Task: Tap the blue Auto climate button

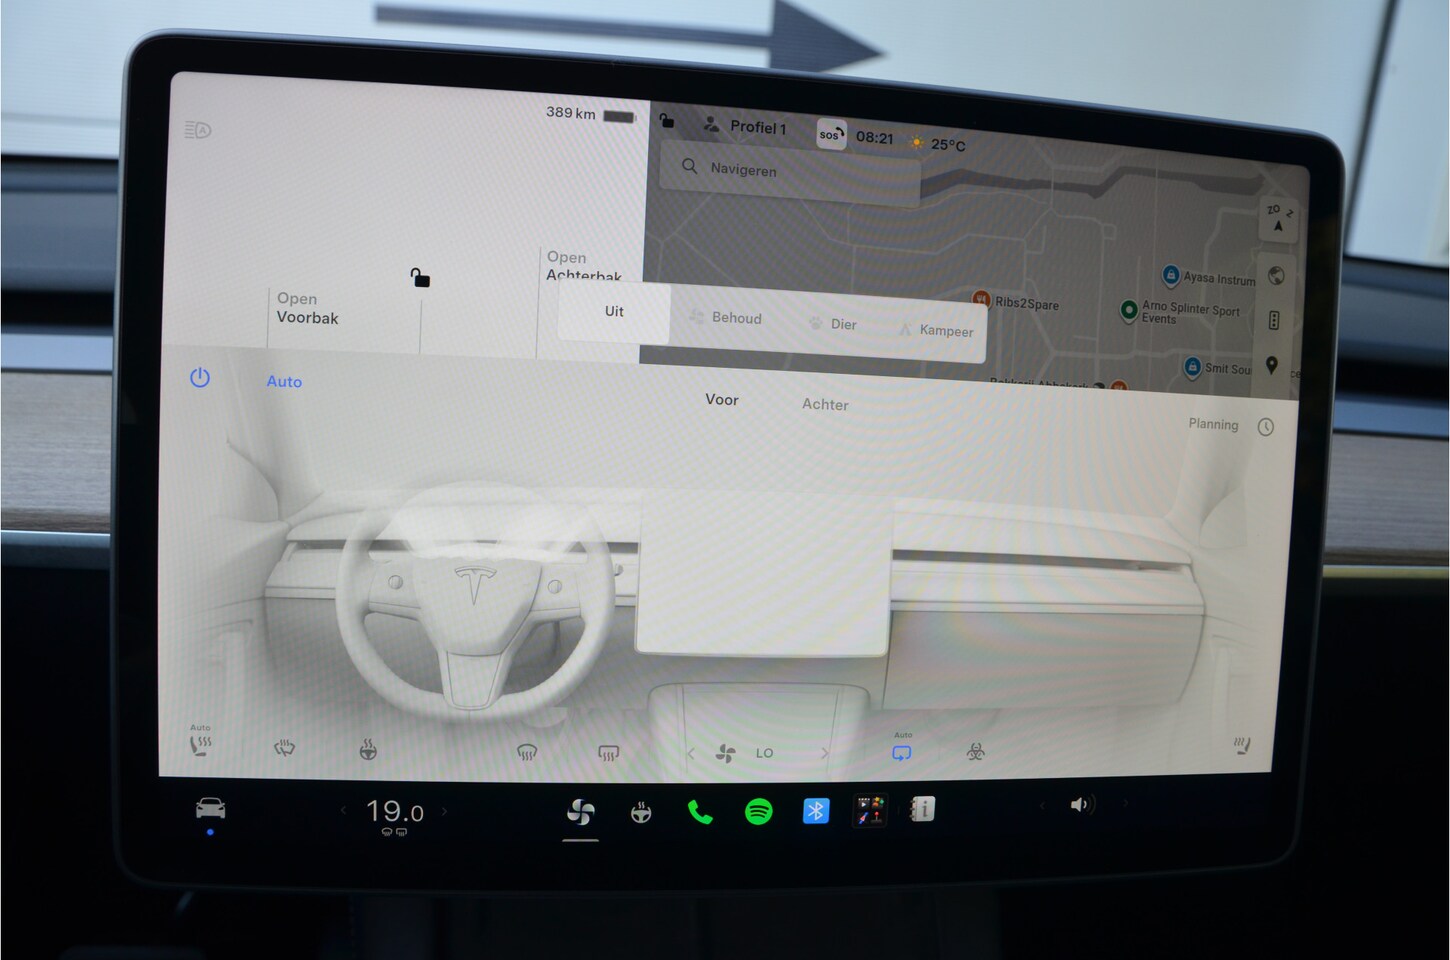Action: (284, 382)
